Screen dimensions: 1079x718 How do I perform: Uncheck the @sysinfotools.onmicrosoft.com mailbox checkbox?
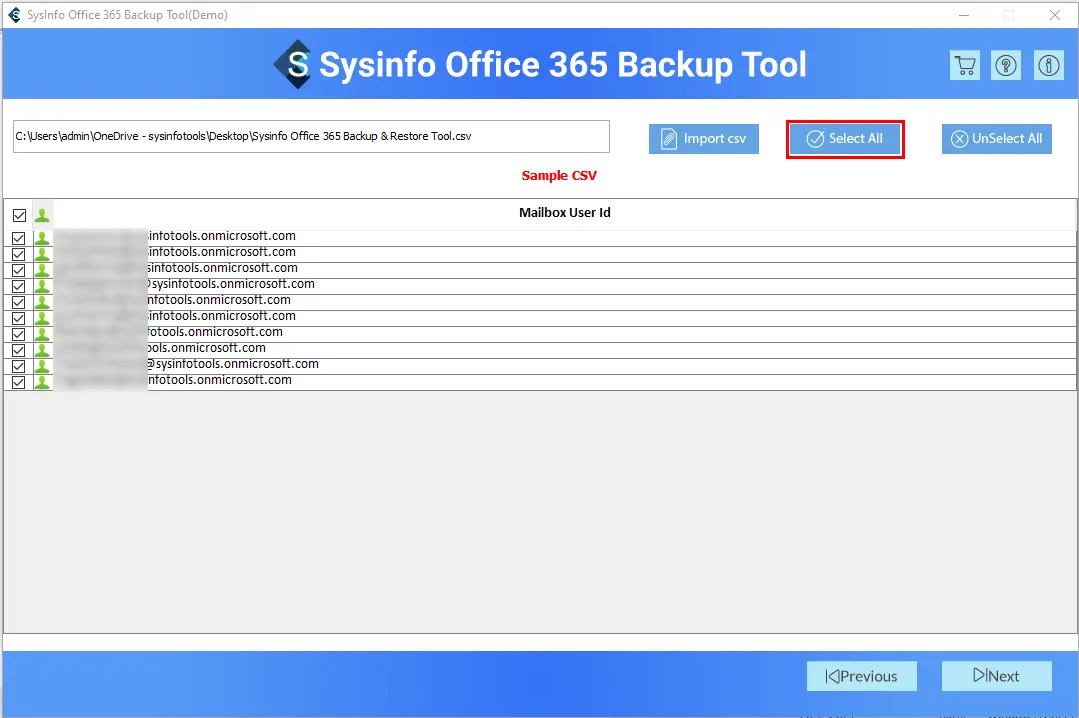click(19, 366)
